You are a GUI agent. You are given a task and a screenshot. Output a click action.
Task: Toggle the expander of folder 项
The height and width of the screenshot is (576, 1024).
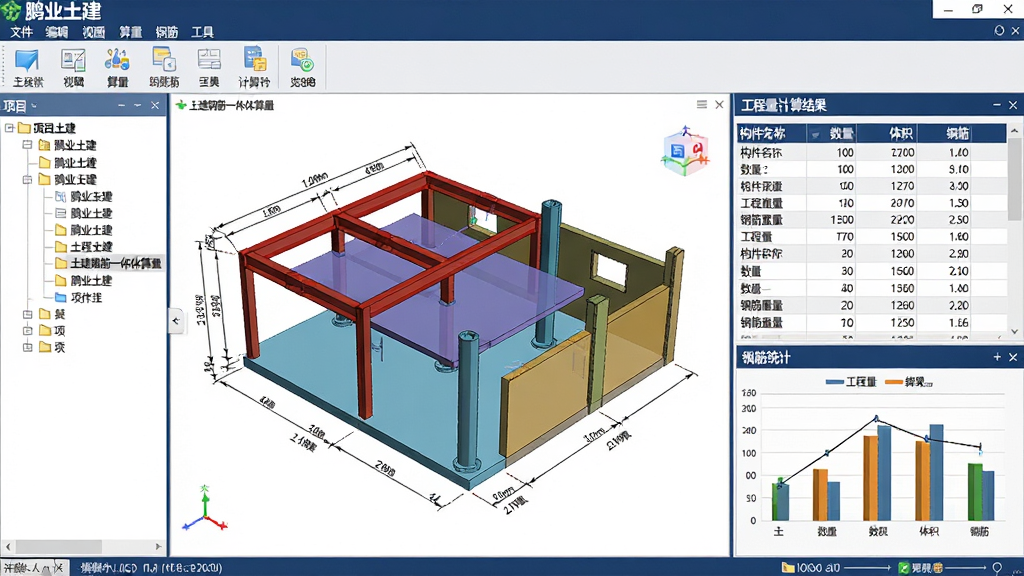[x=27, y=330]
